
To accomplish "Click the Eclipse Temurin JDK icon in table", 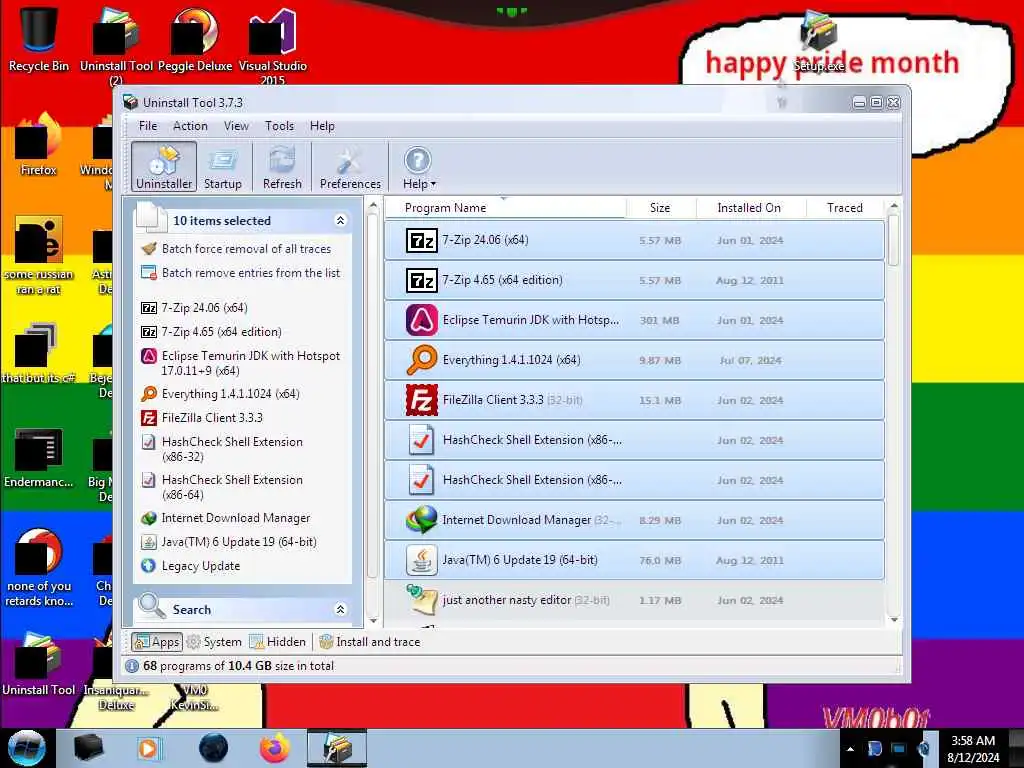I will point(421,320).
